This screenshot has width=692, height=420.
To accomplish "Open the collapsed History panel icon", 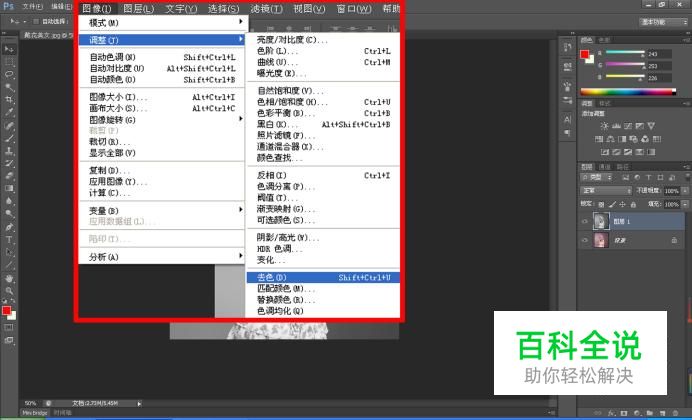I will tap(568, 48).
